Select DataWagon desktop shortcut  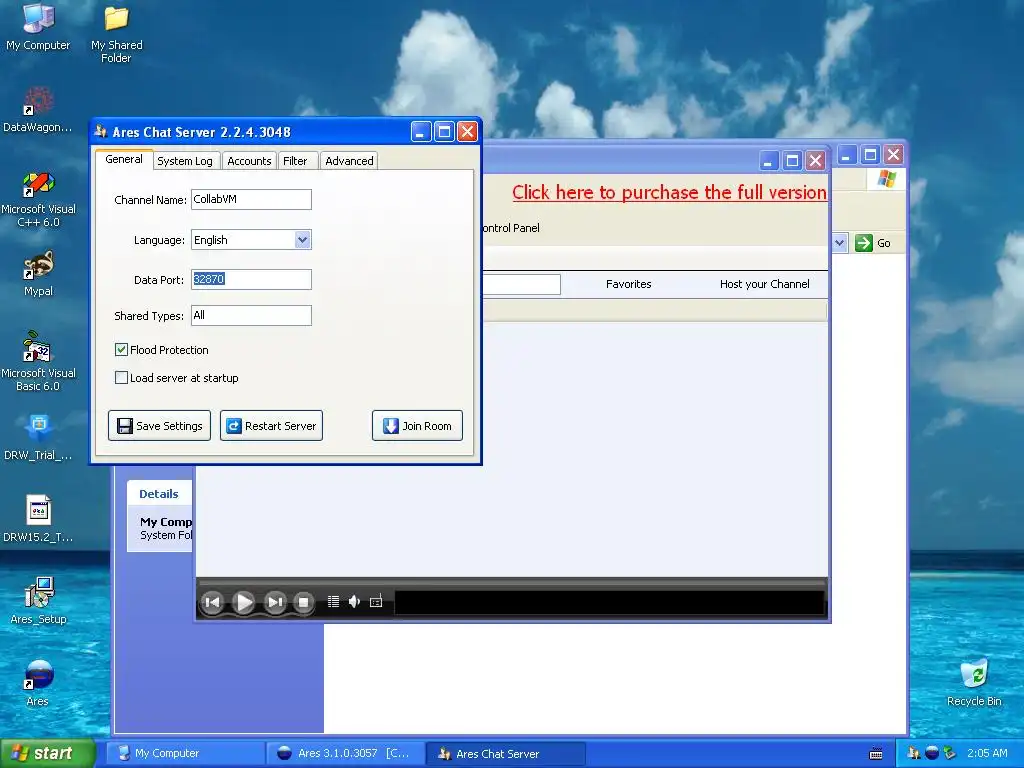(x=38, y=110)
